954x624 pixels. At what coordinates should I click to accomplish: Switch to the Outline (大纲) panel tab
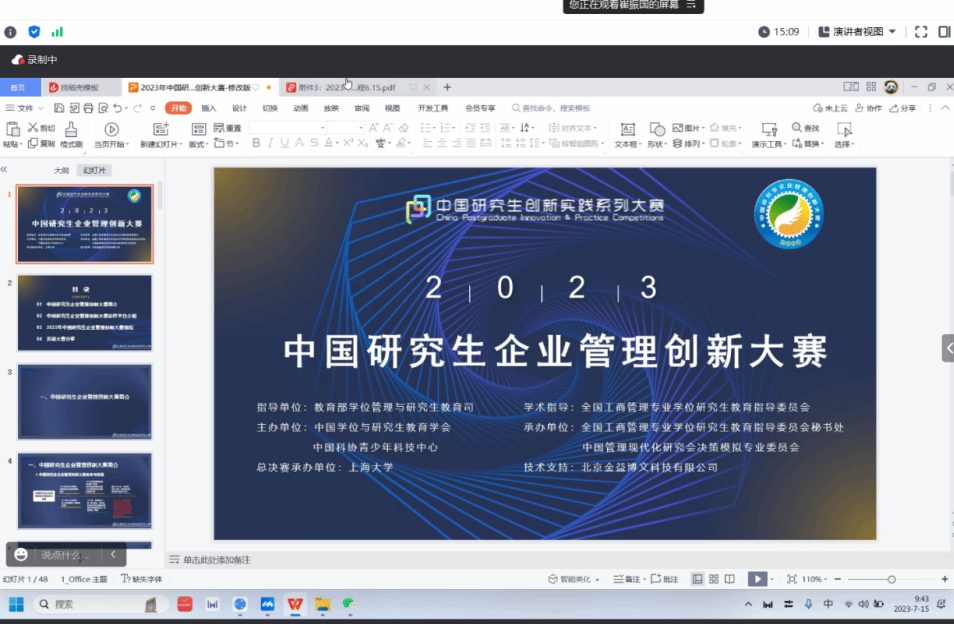(62, 171)
